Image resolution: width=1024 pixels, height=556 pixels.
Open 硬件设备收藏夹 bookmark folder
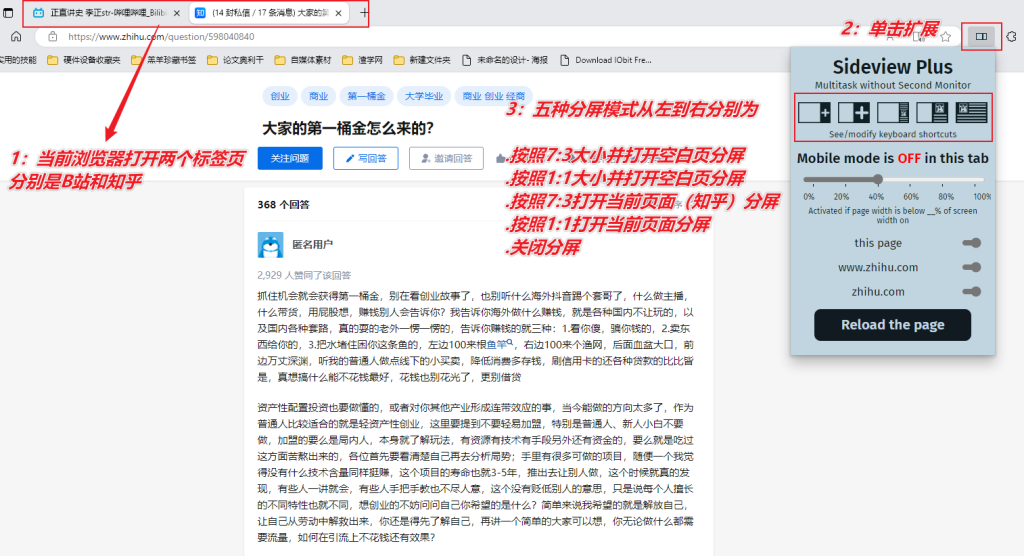[x=84, y=60]
